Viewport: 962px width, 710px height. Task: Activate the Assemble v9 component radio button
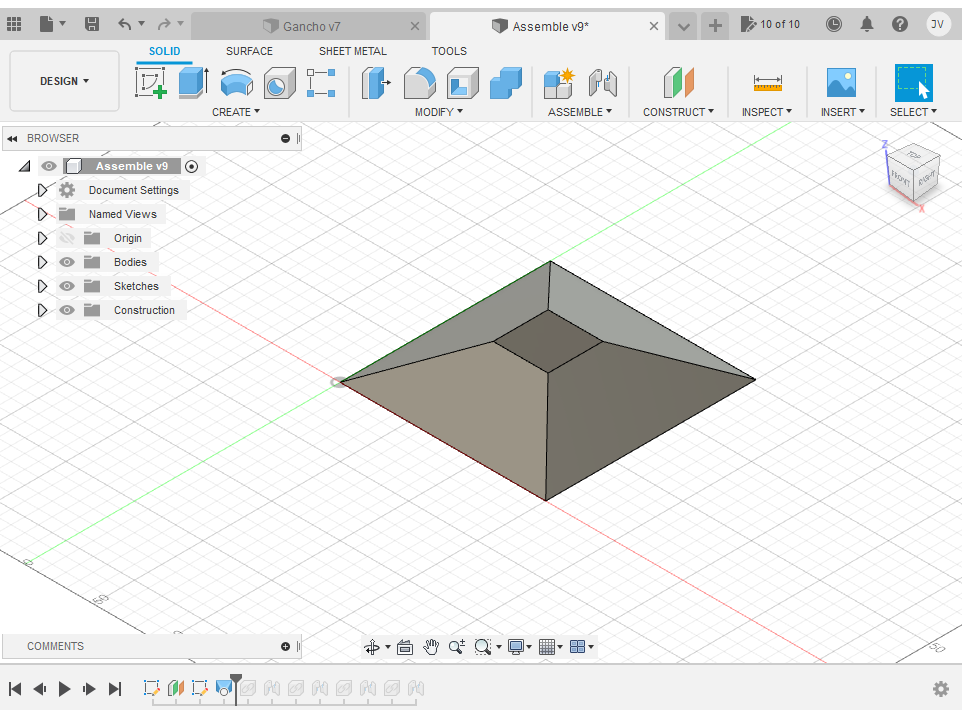pos(191,166)
